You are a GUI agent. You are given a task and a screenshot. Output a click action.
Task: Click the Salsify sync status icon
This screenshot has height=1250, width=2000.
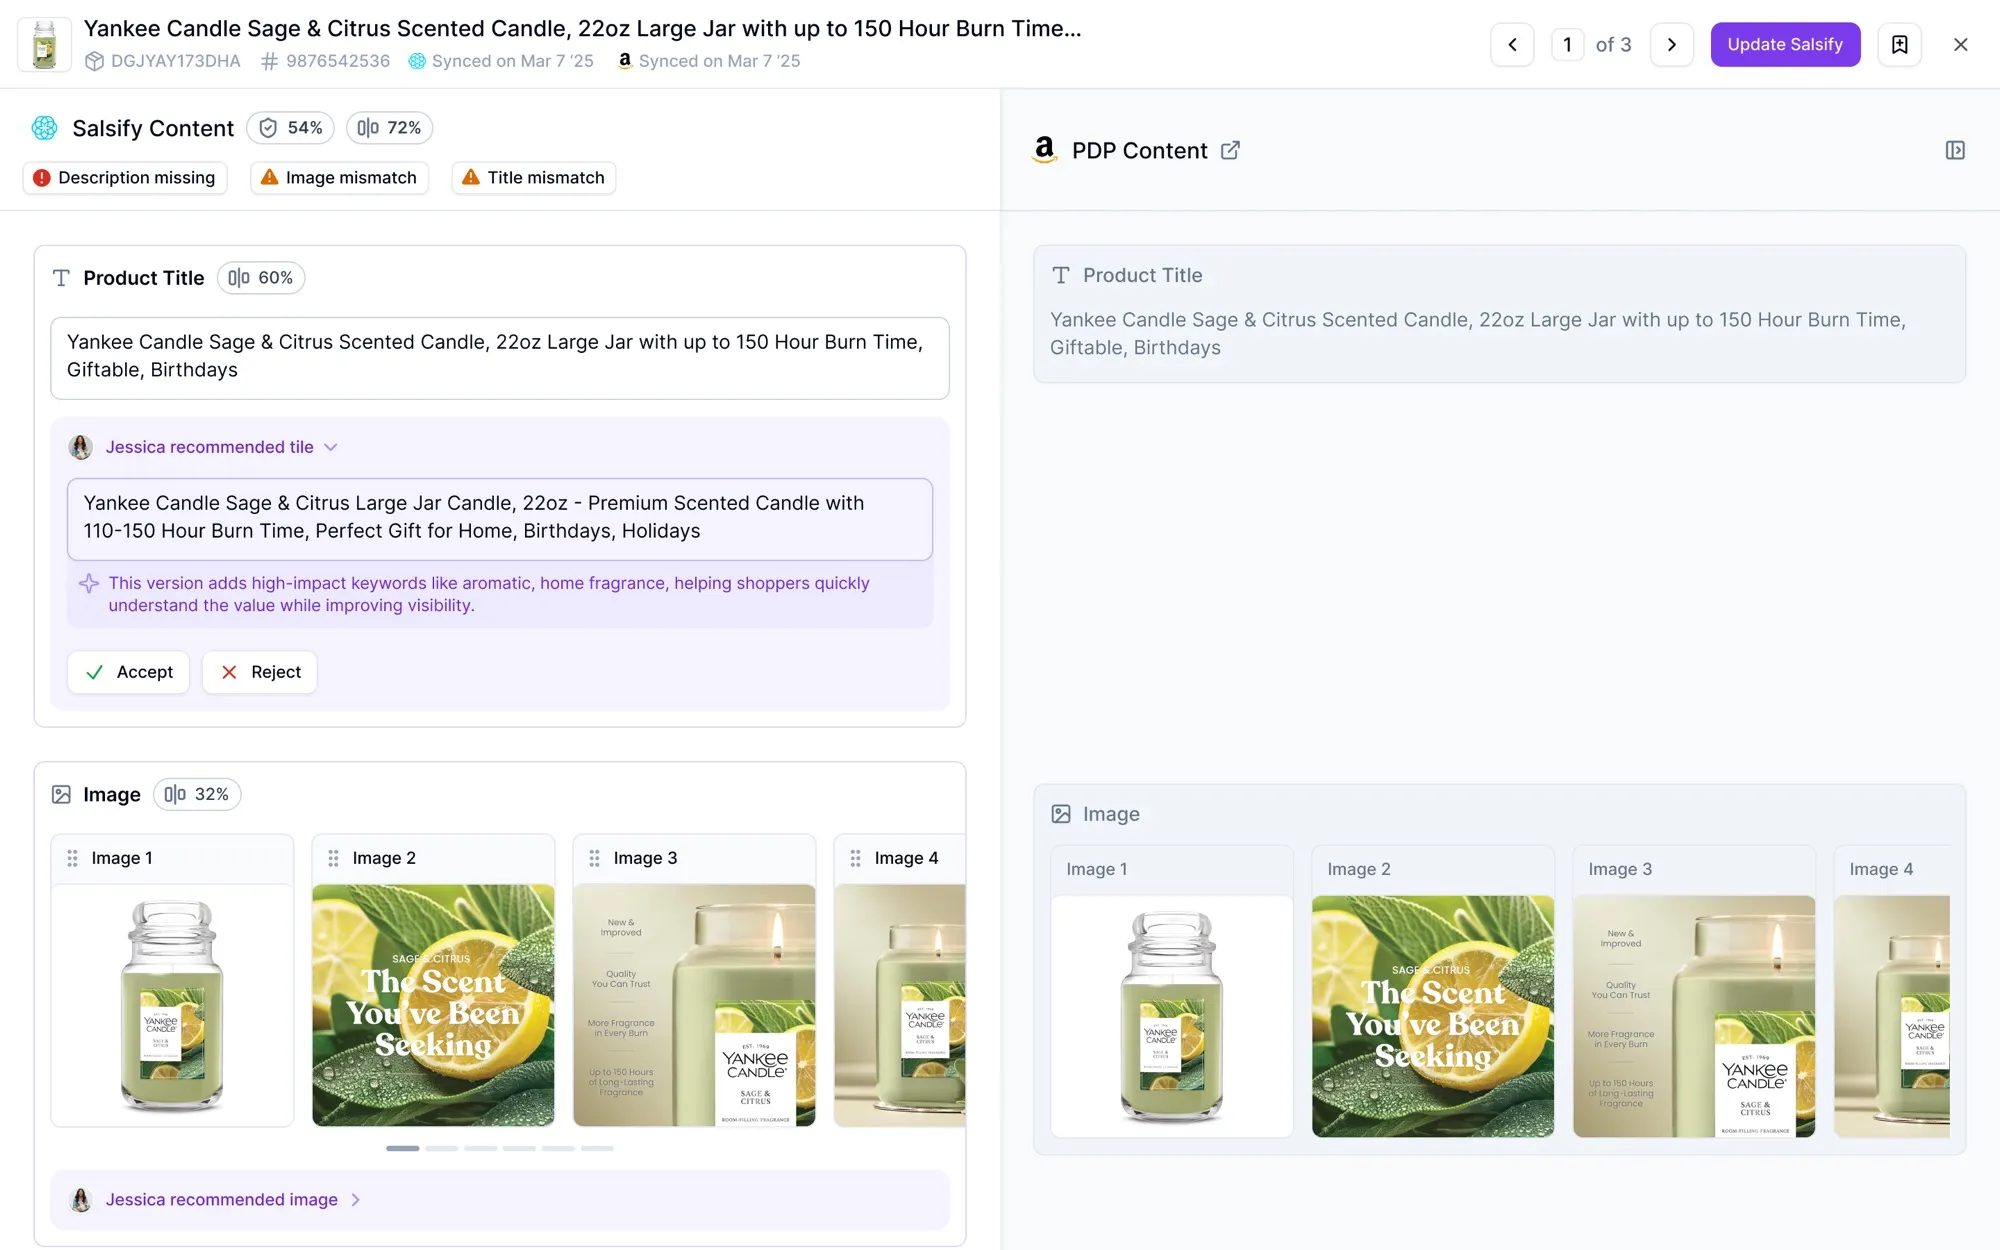tap(417, 61)
